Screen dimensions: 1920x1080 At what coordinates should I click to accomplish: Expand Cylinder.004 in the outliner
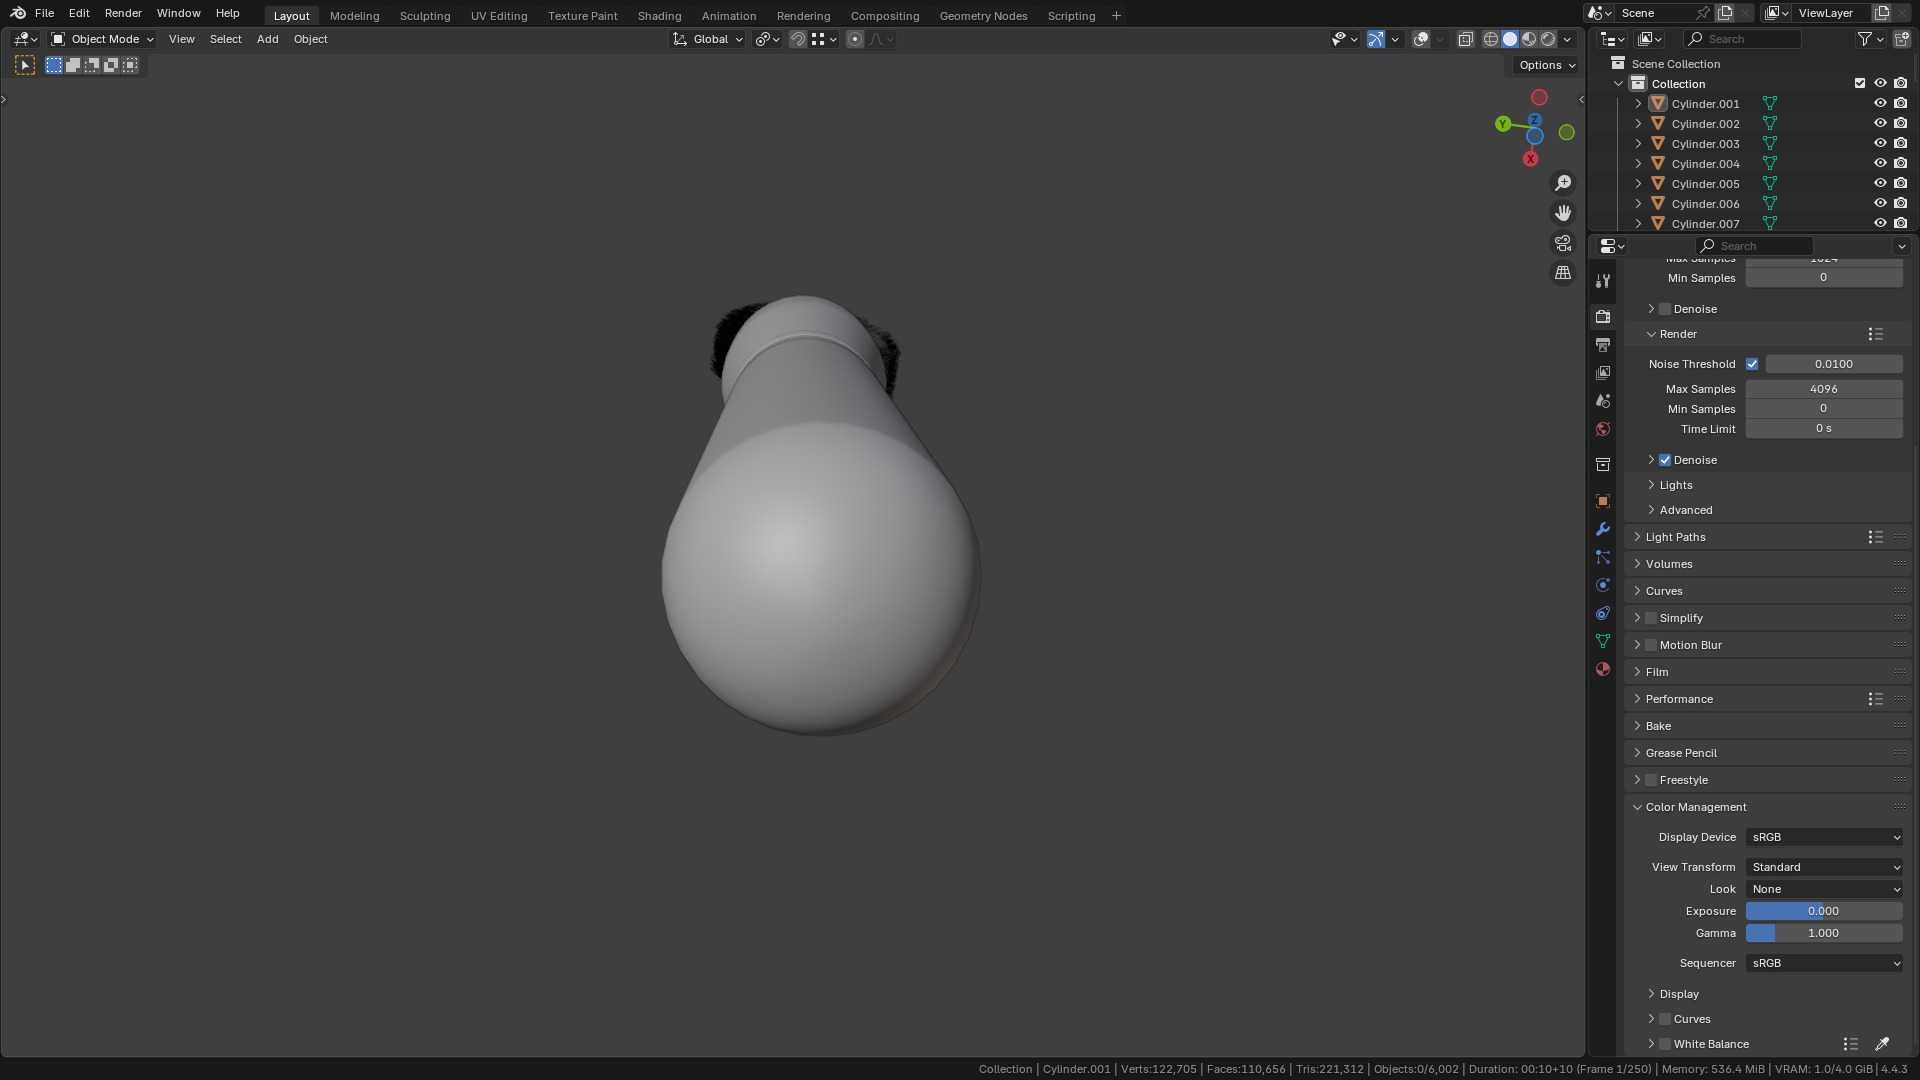point(1638,163)
